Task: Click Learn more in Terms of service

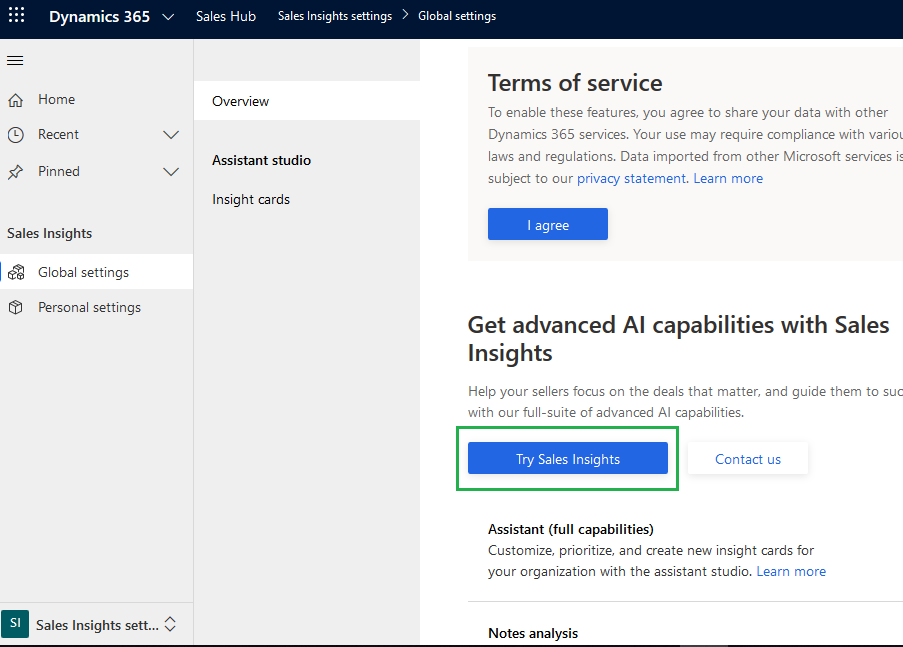Action: click(728, 179)
